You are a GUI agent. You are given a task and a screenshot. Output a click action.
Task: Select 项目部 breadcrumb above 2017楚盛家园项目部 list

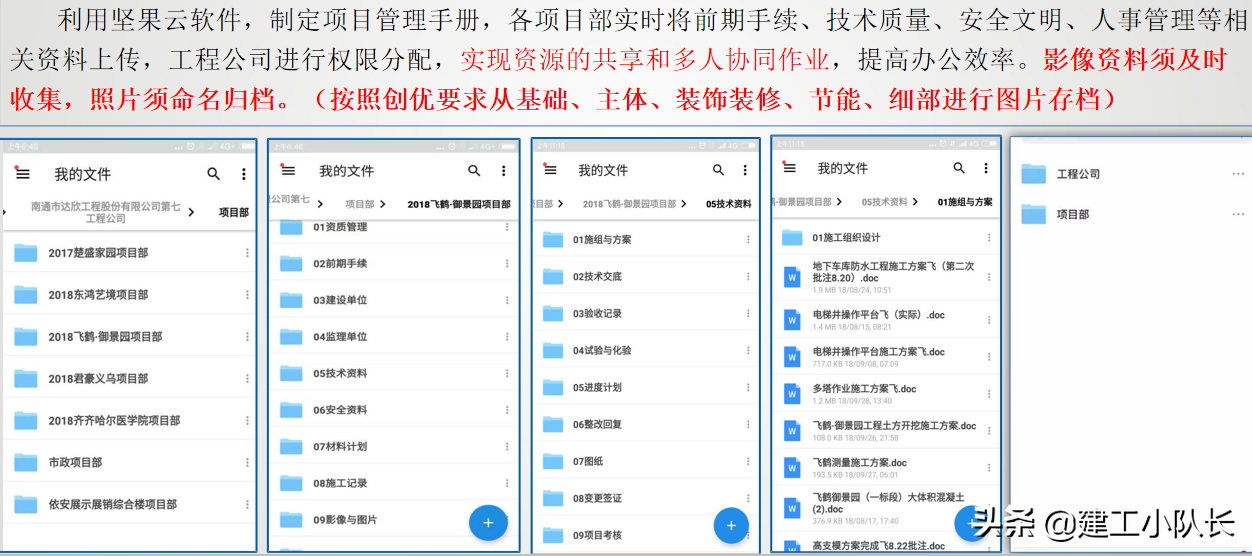(234, 212)
